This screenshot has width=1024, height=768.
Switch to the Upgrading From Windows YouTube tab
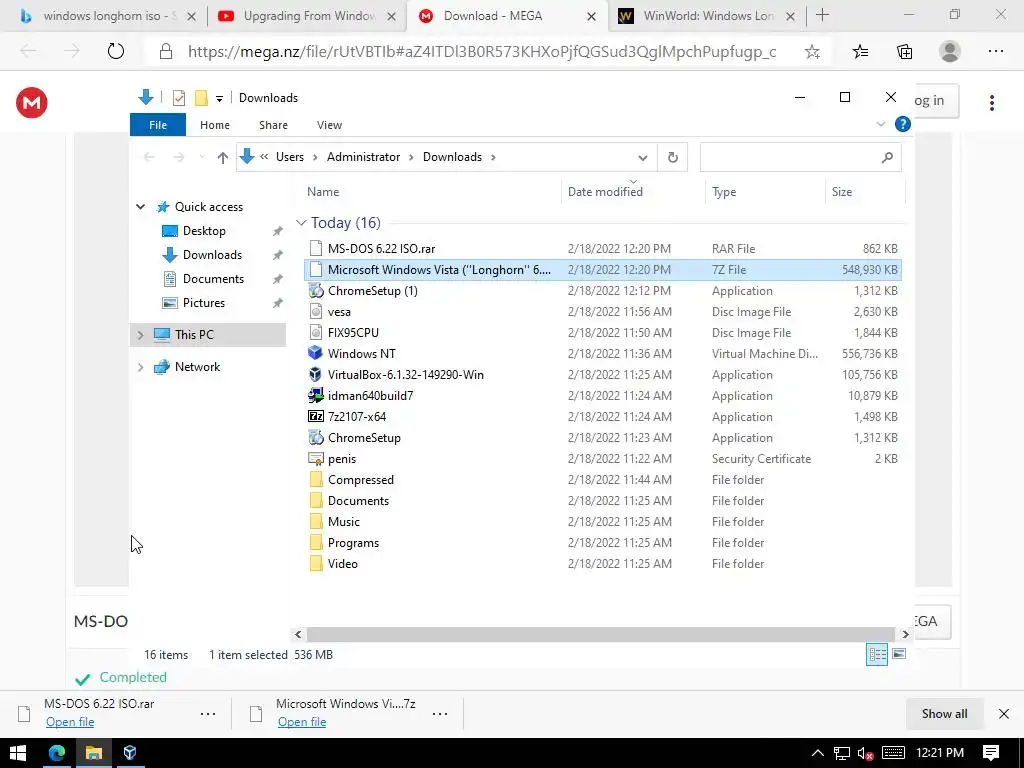307,16
